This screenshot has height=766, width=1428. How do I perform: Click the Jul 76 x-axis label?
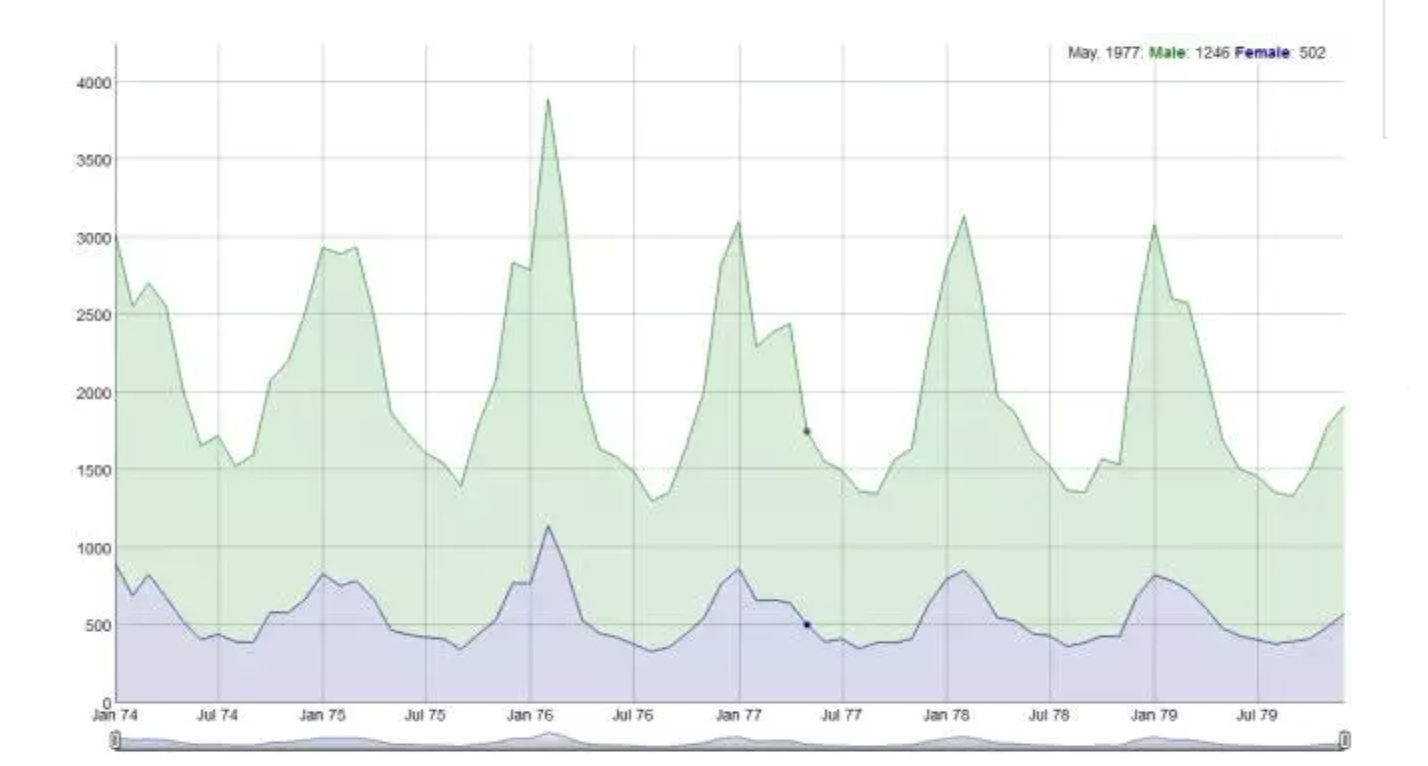633,716
